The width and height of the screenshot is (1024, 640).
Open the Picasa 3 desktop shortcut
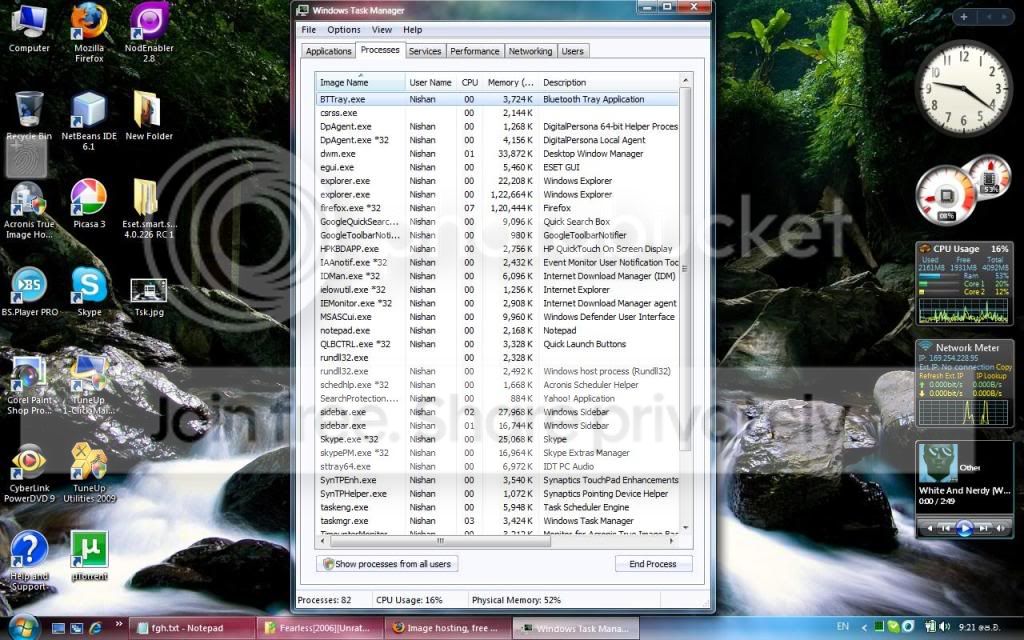click(x=89, y=204)
